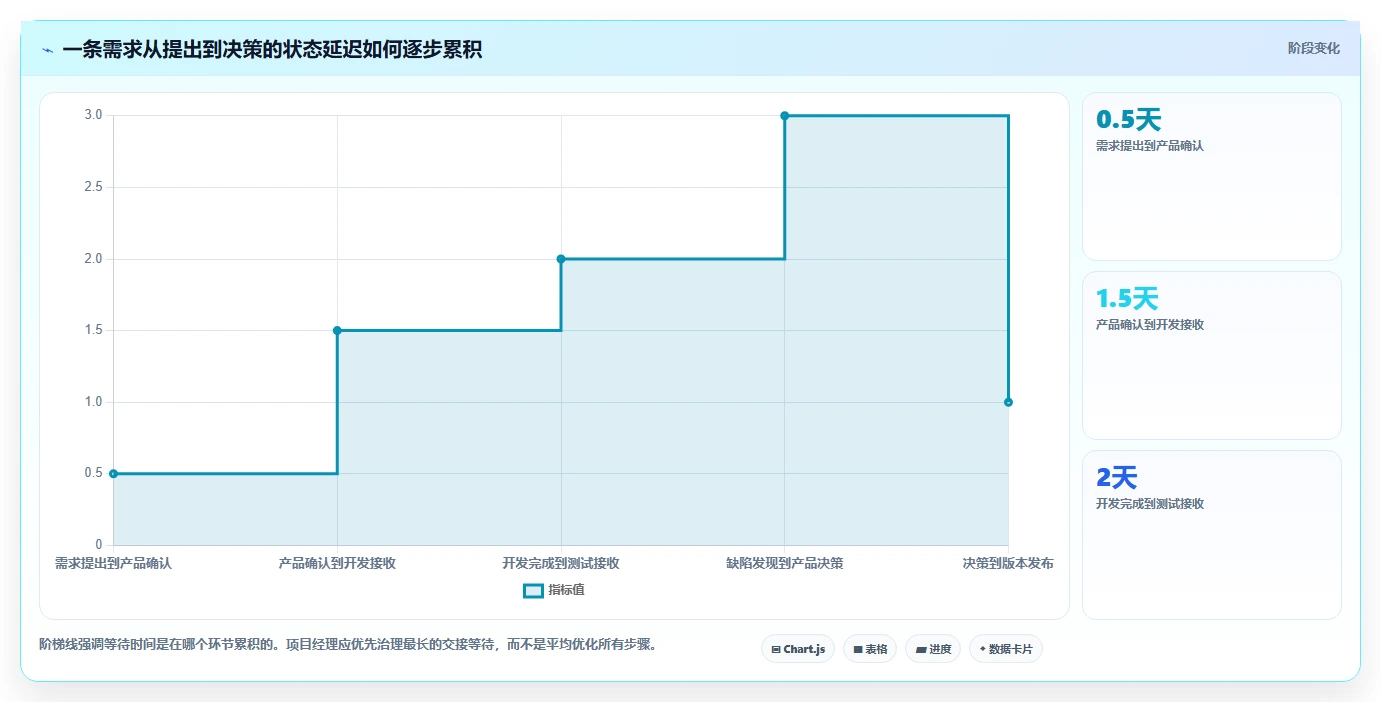1381x702 pixels.
Task: Toggle the 指标值 legend swatch
Action: [x=534, y=590]
